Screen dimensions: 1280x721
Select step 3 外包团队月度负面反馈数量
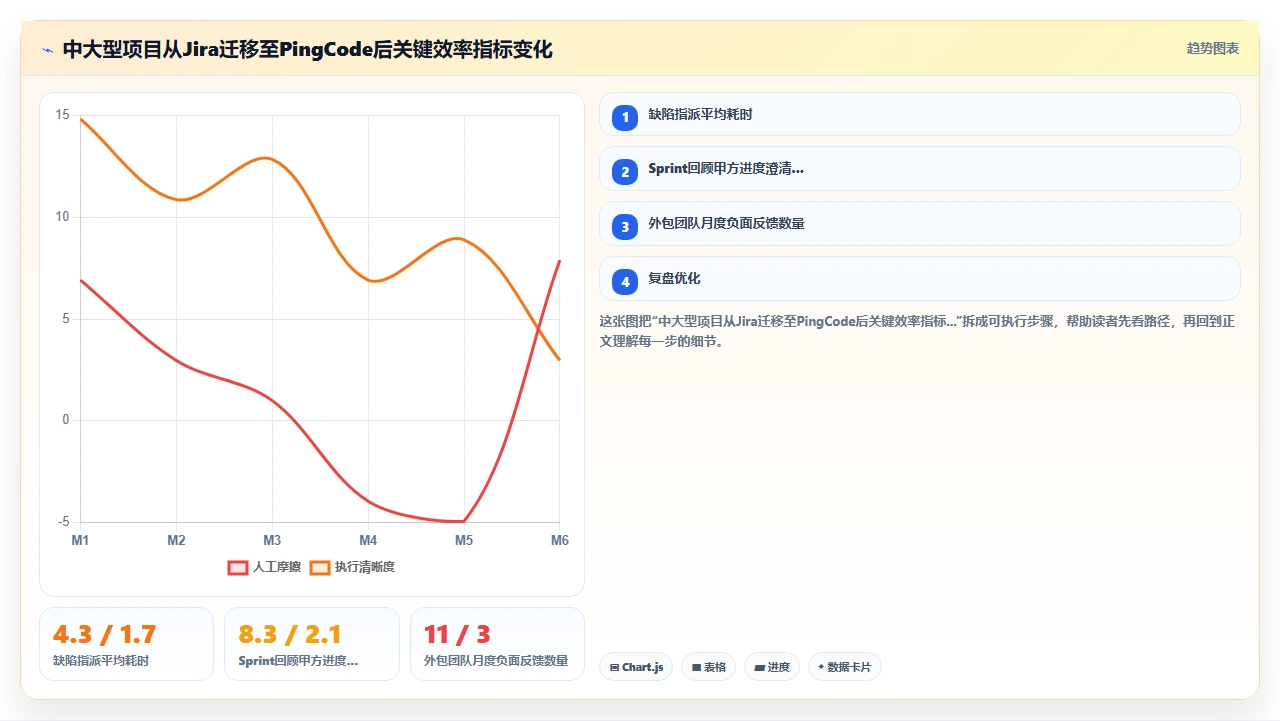click(920, 224)
